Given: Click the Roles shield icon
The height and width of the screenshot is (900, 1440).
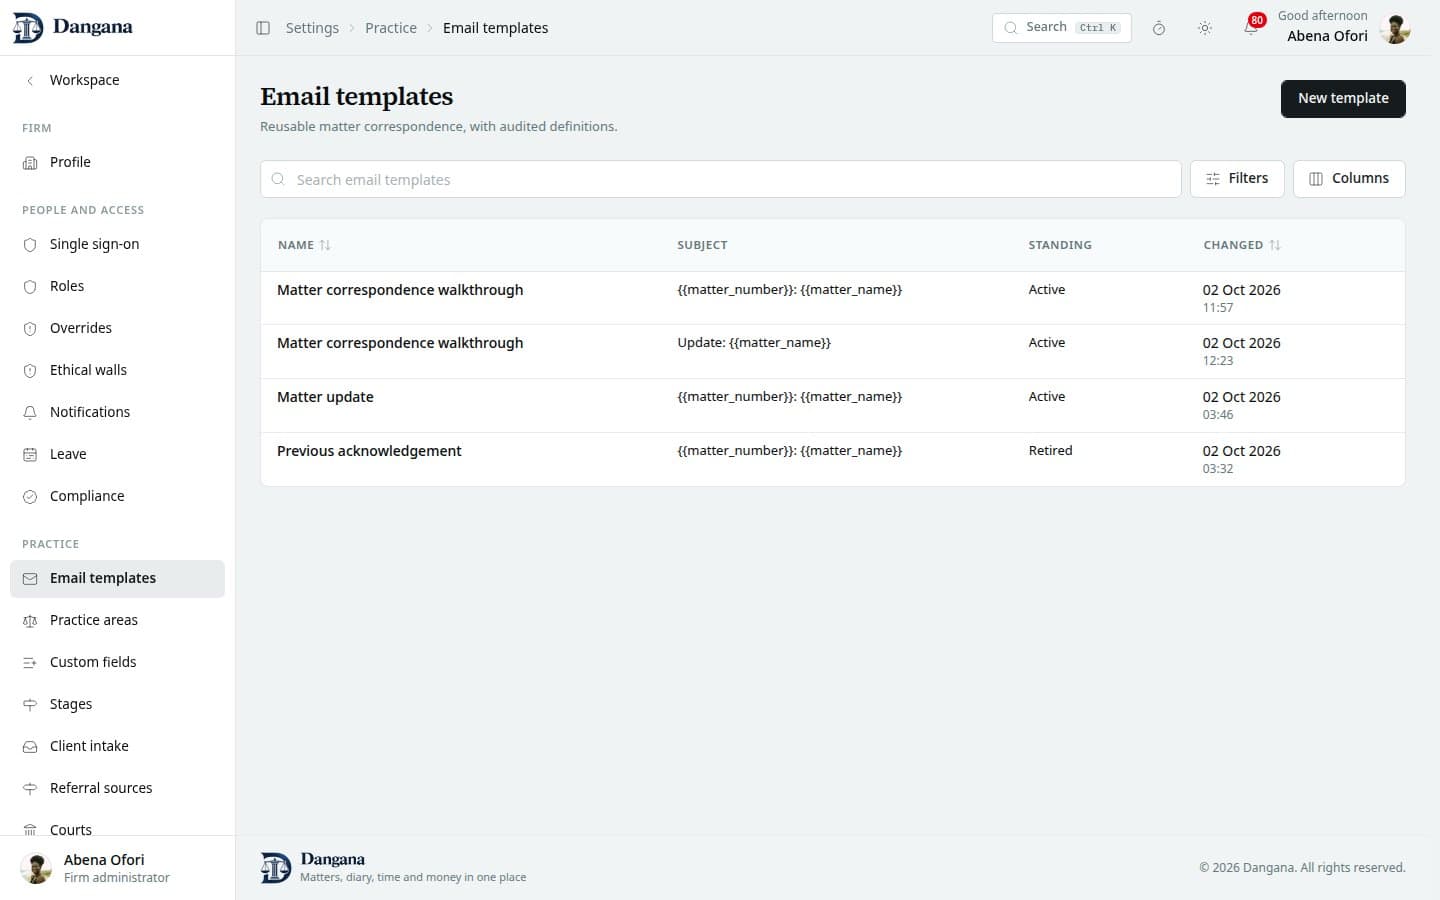Looking at the screenshot, I should click(x=30, y=286).
